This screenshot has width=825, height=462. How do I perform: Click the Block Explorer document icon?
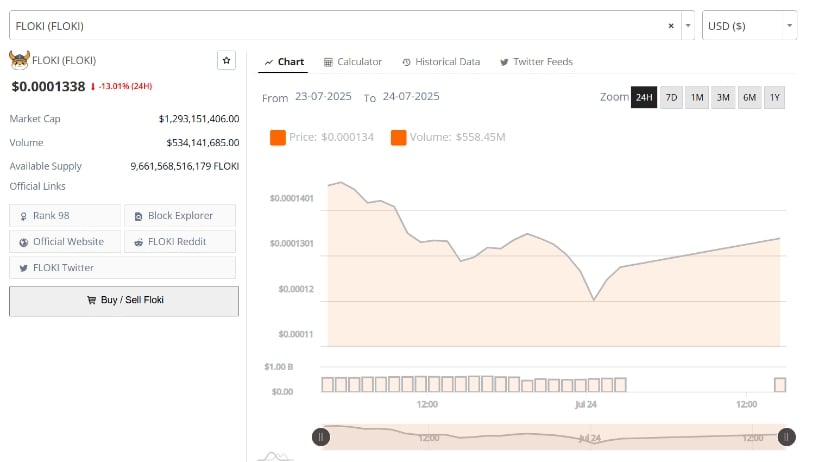click(x=138, y=216)
